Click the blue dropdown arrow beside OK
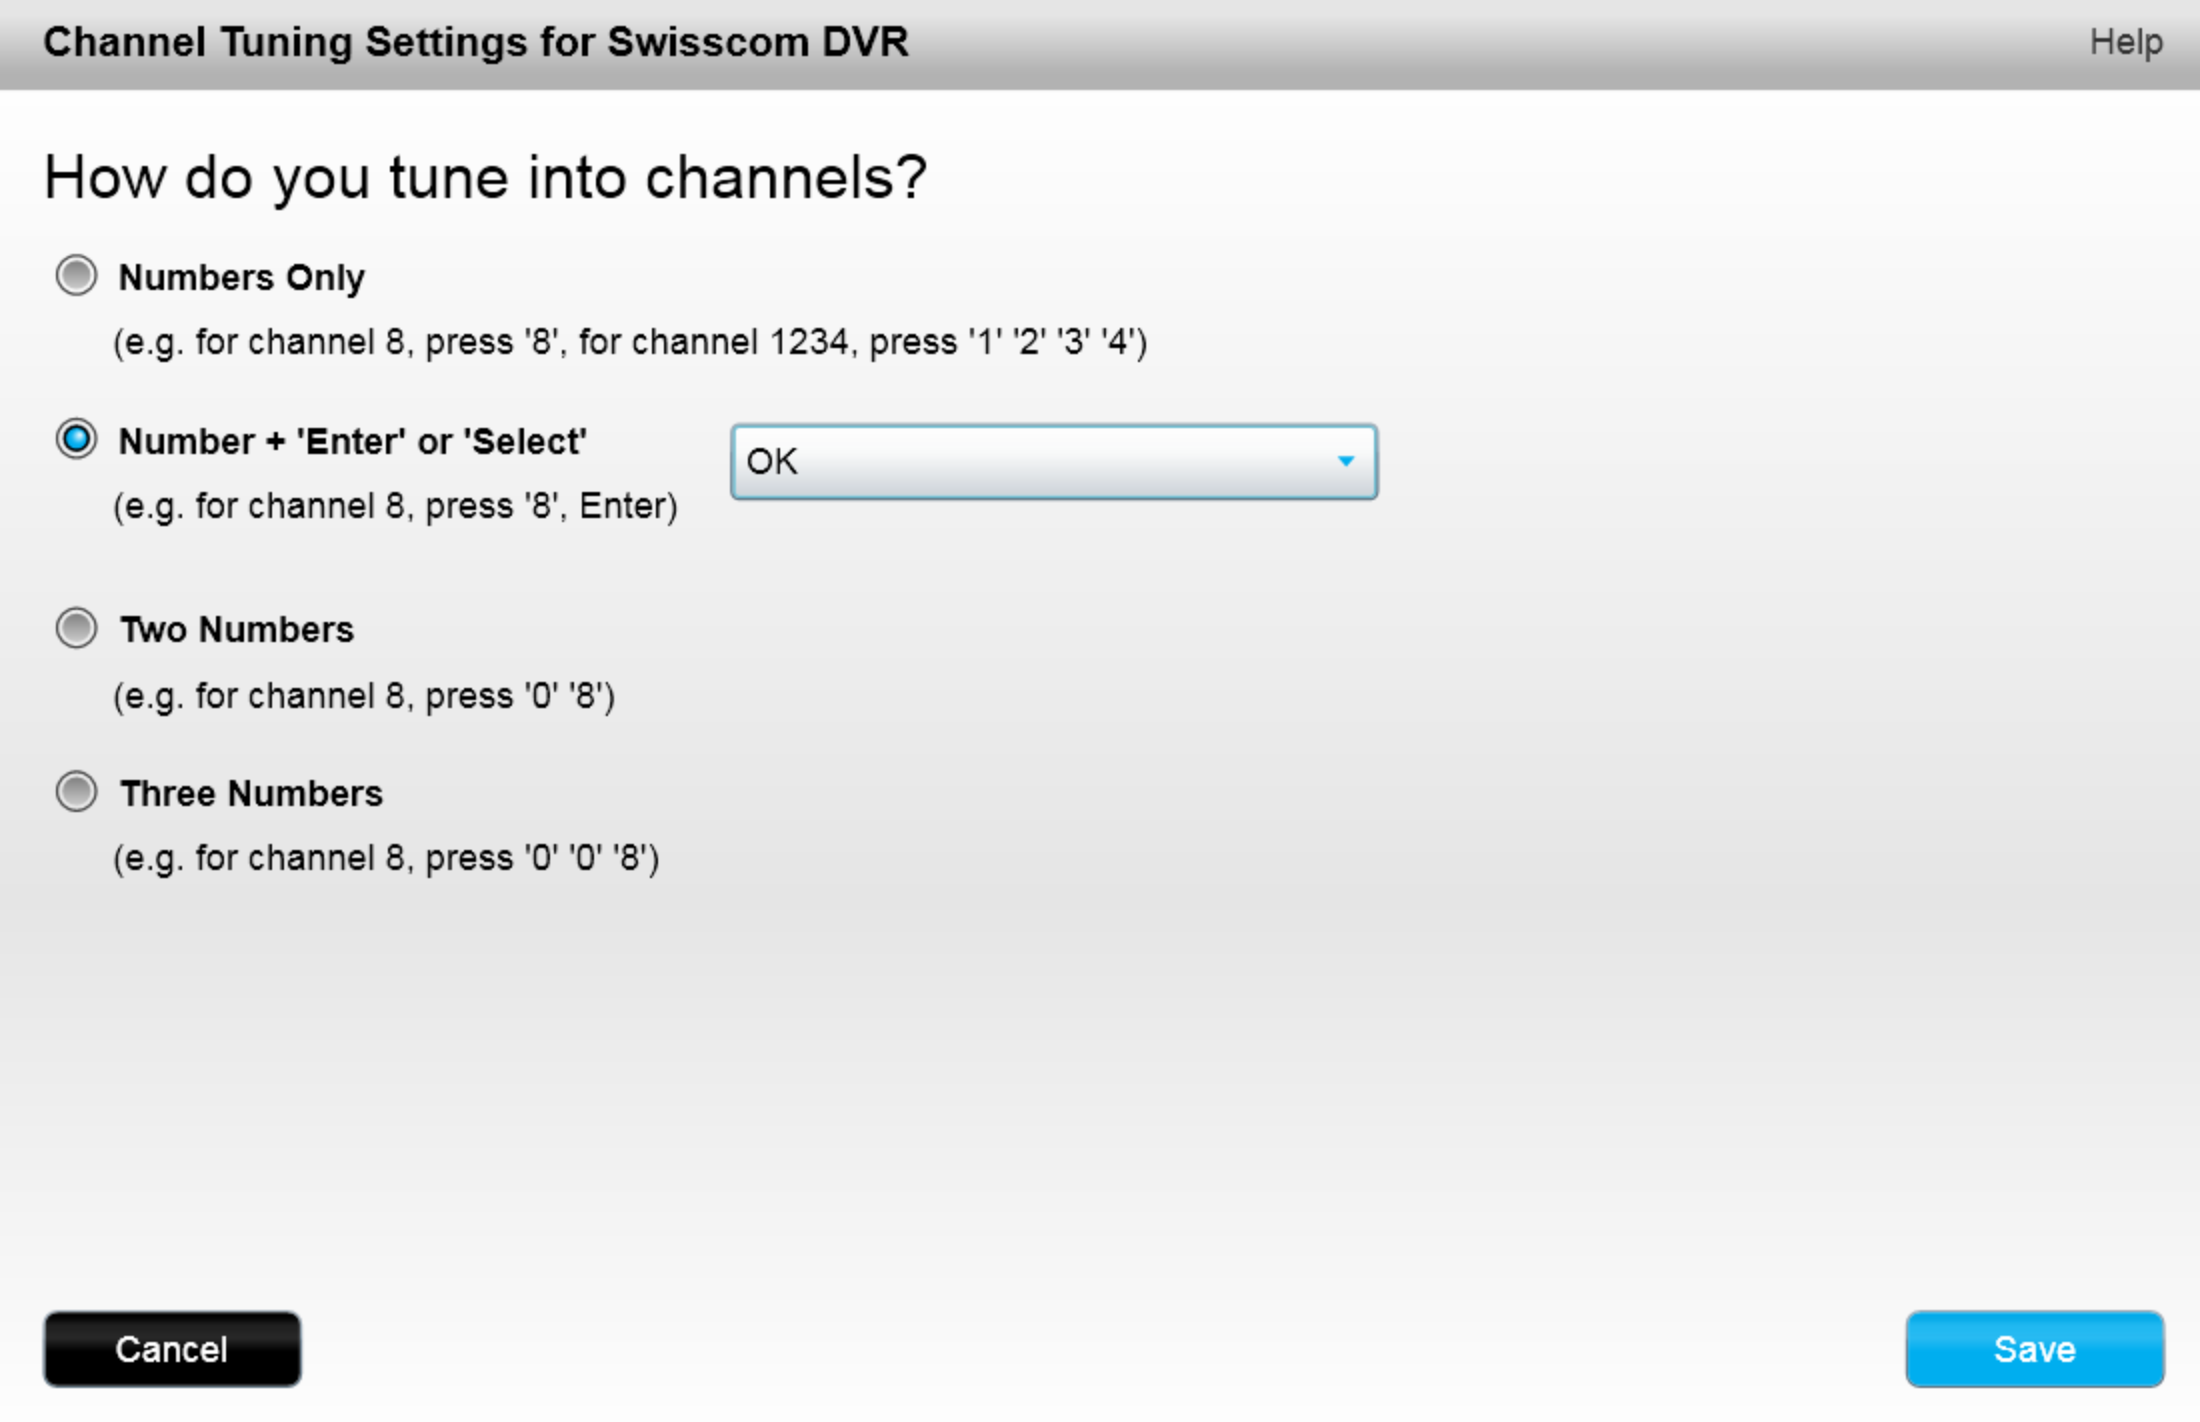This screenshot has width=2200, height=1422. tap(1349, 461)
